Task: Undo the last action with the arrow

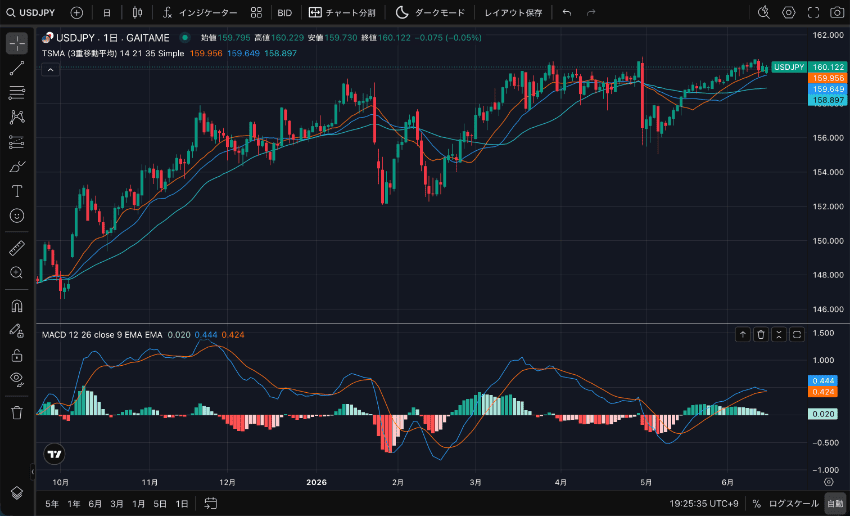Action: [x=566, y=12]
